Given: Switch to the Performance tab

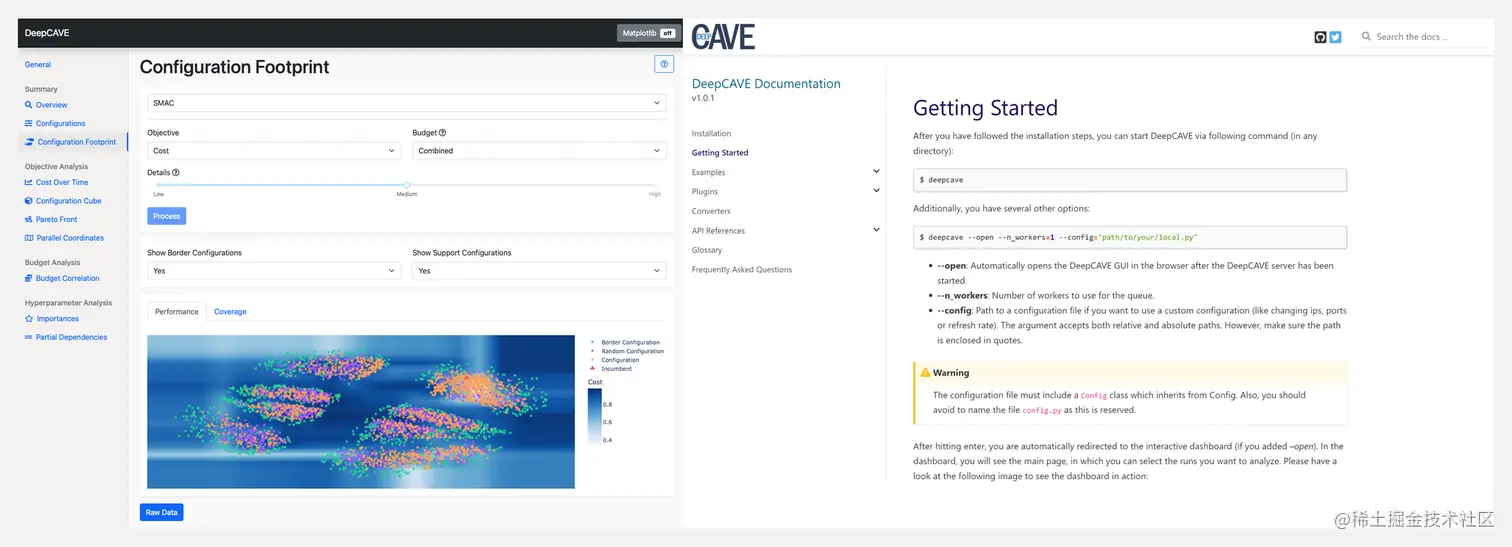Looking at the screenshot, I should [x=177, y=312].
